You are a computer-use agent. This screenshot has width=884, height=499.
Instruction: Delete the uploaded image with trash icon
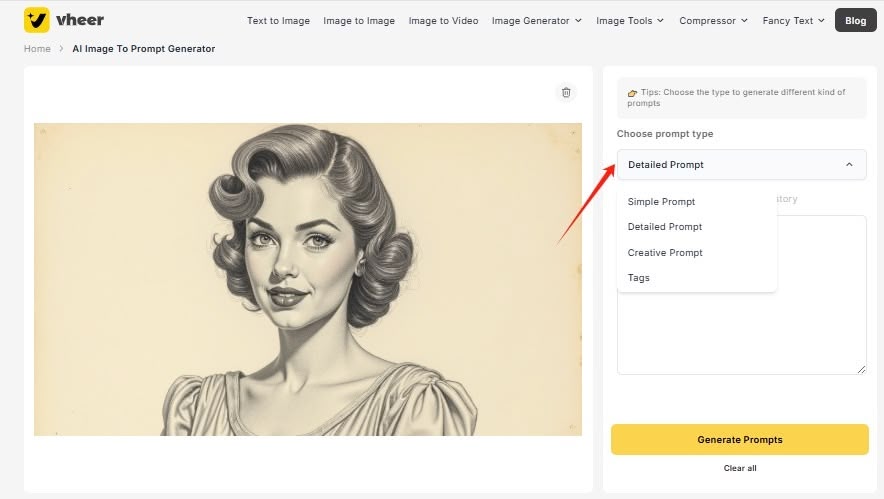point(566,92)
